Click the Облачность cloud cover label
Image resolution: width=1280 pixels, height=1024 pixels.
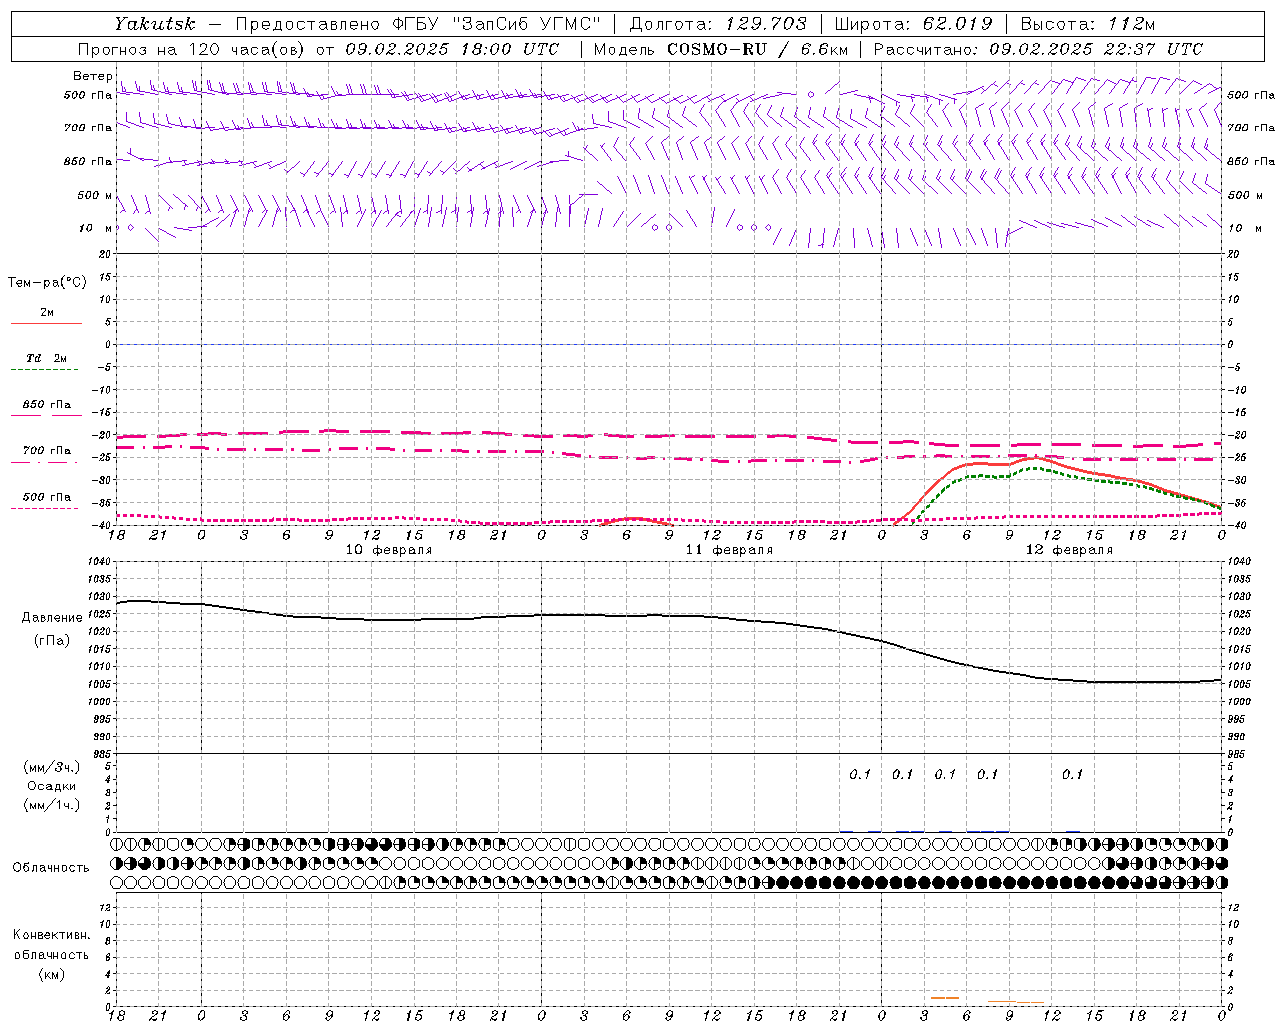pyautogui.click(x=51, y=867)
